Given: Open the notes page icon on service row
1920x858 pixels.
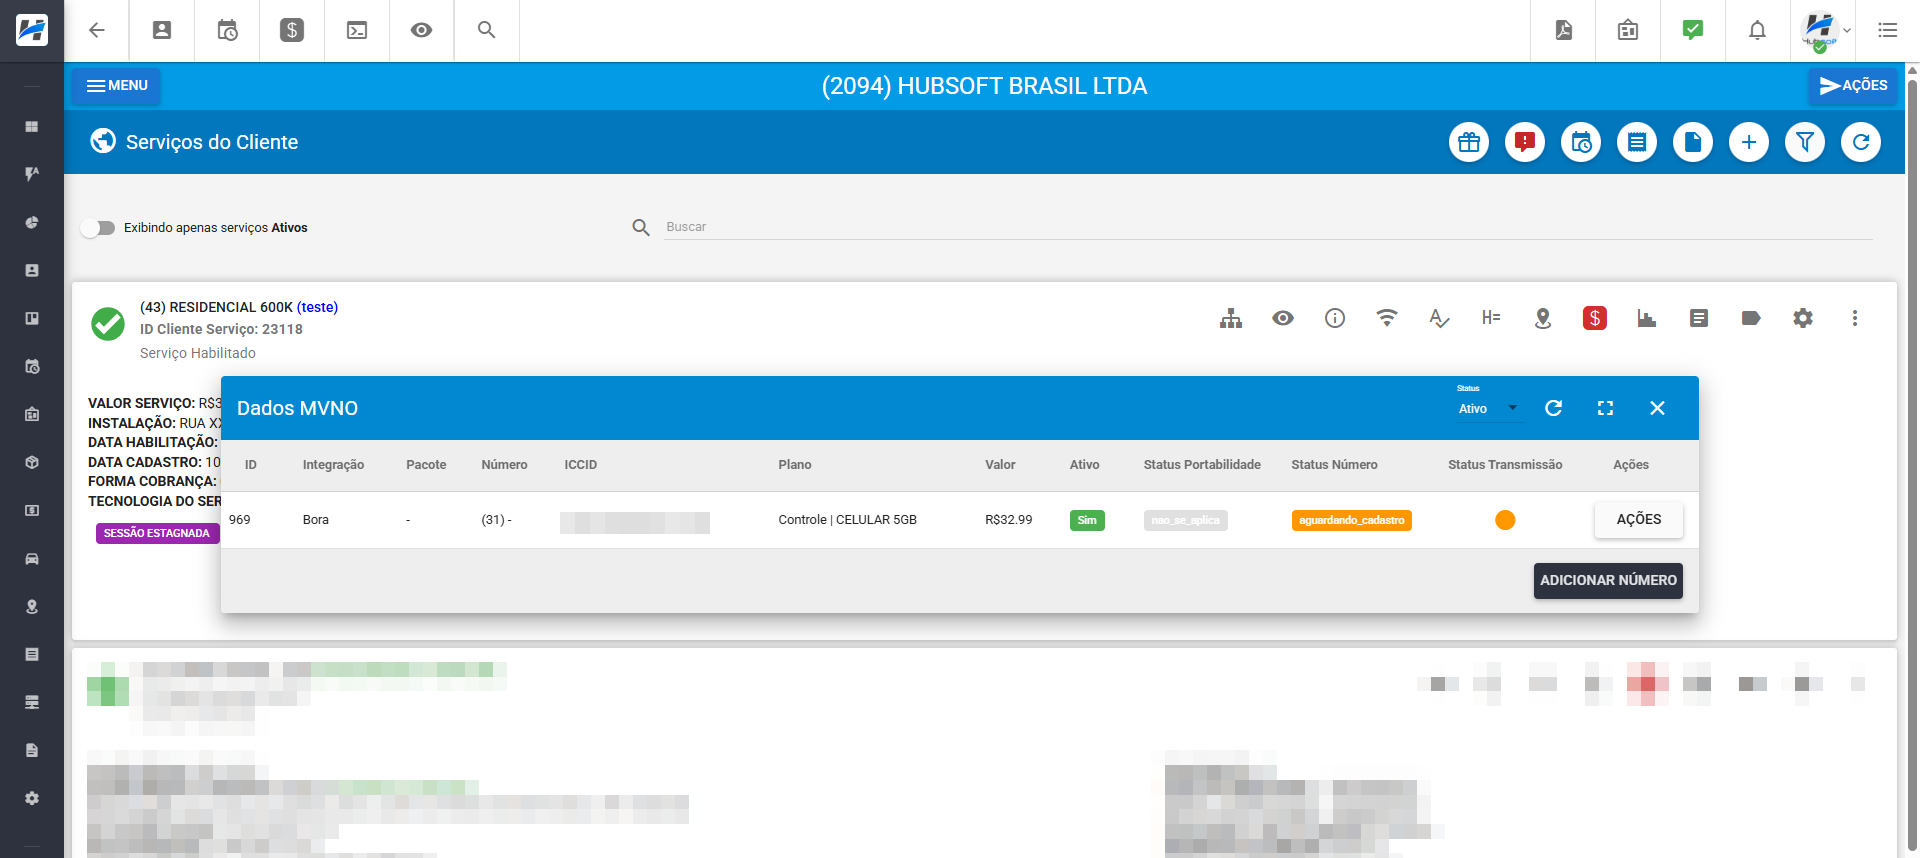Looking at the screenshot, I should [x=1699, y=318].
